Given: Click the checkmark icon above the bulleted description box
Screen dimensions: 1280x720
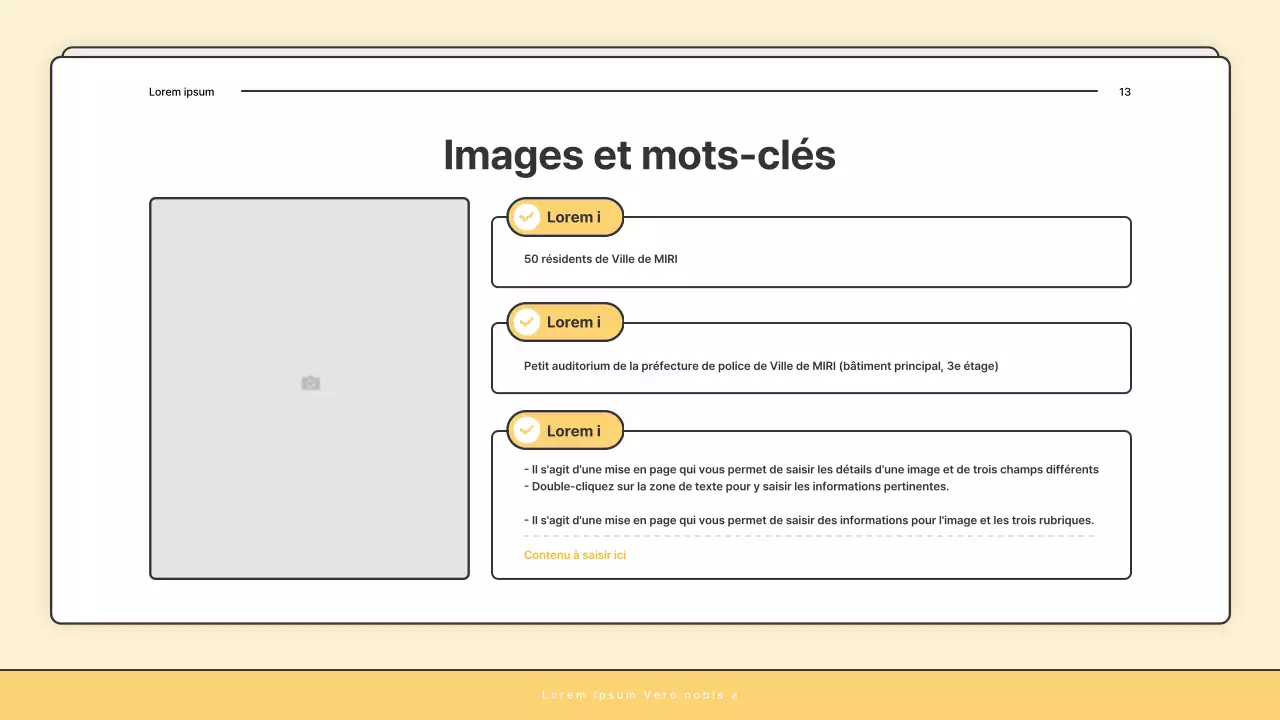Looking at the screenshot, I should tap(527, 431).
